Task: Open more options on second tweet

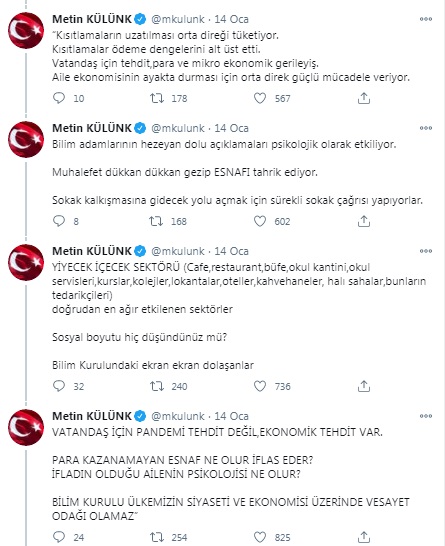Action: (426, 128)
